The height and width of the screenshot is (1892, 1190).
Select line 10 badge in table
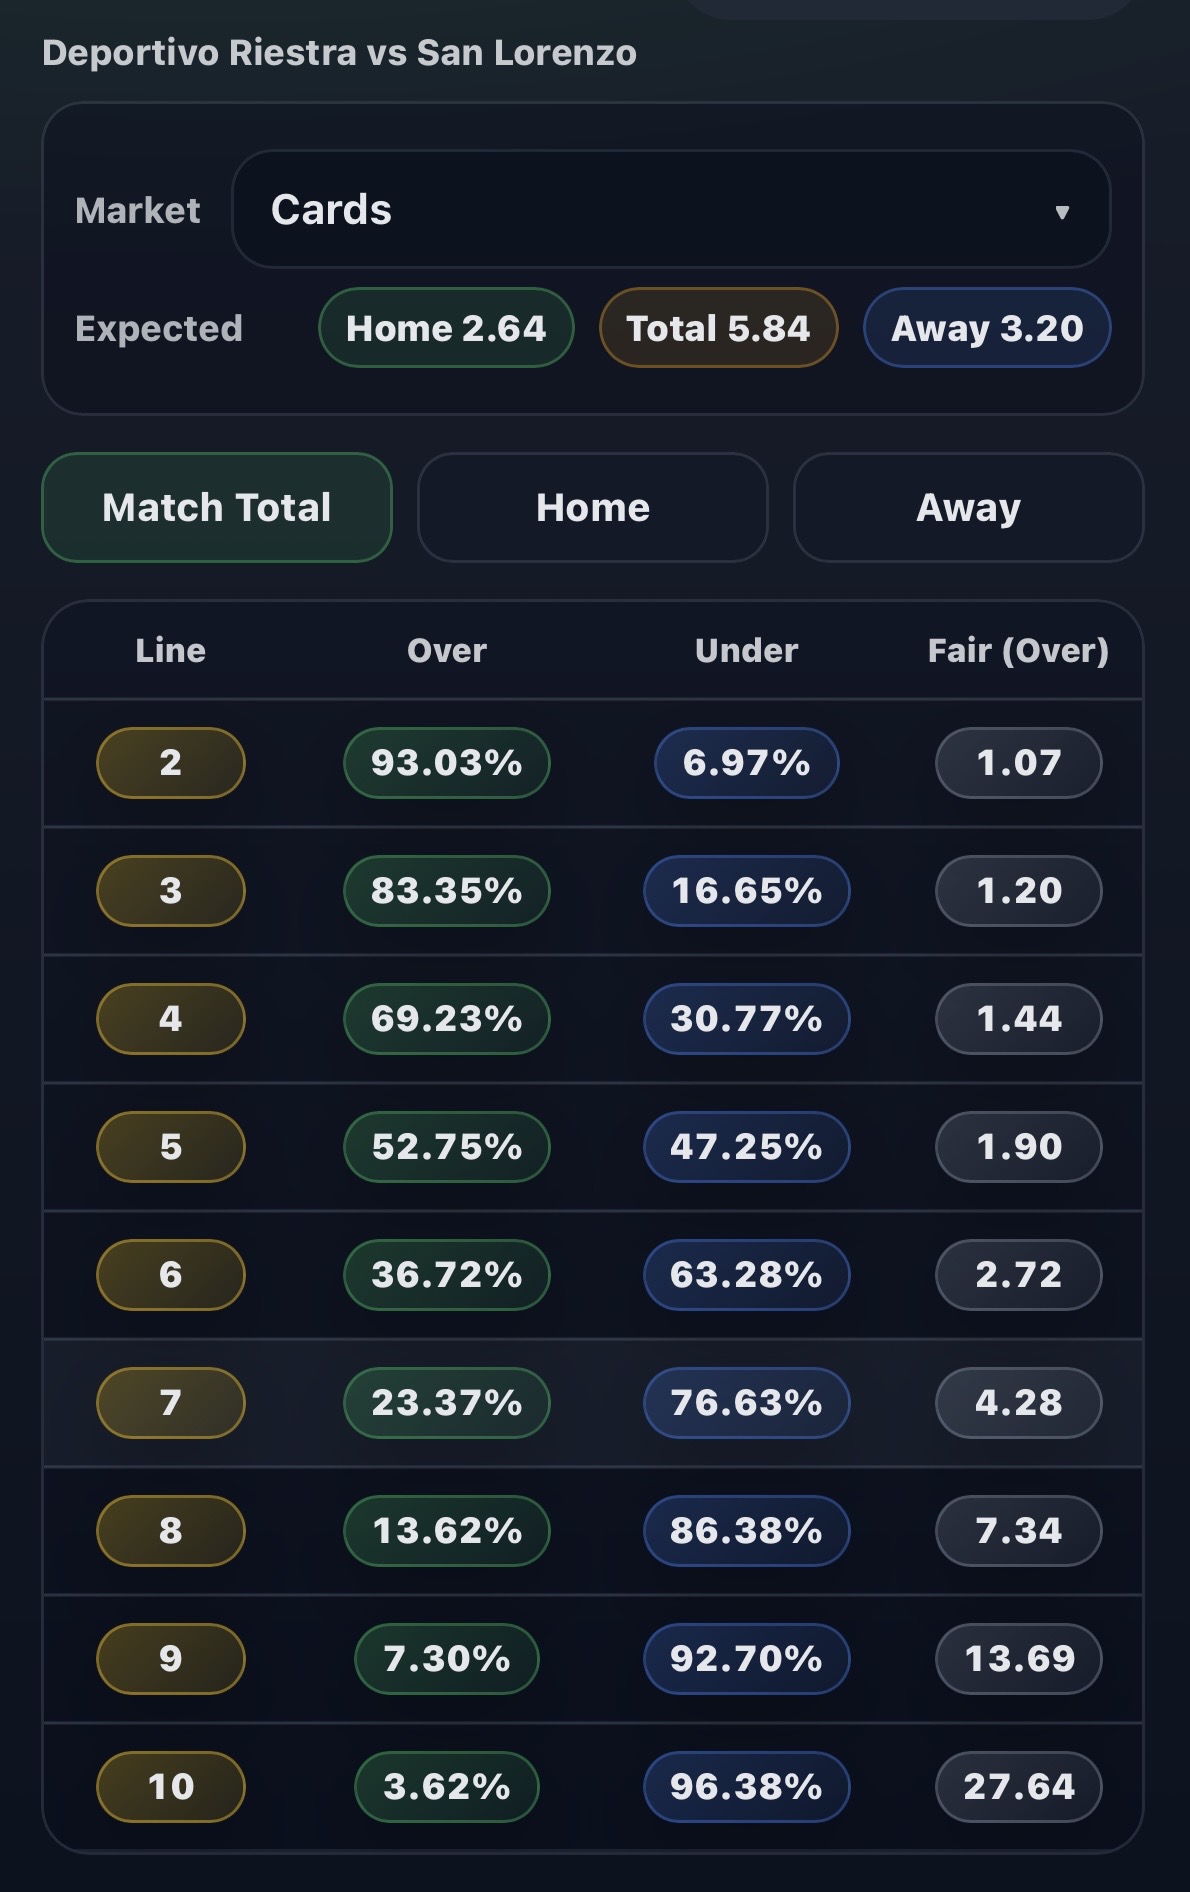click(170, 1787)
